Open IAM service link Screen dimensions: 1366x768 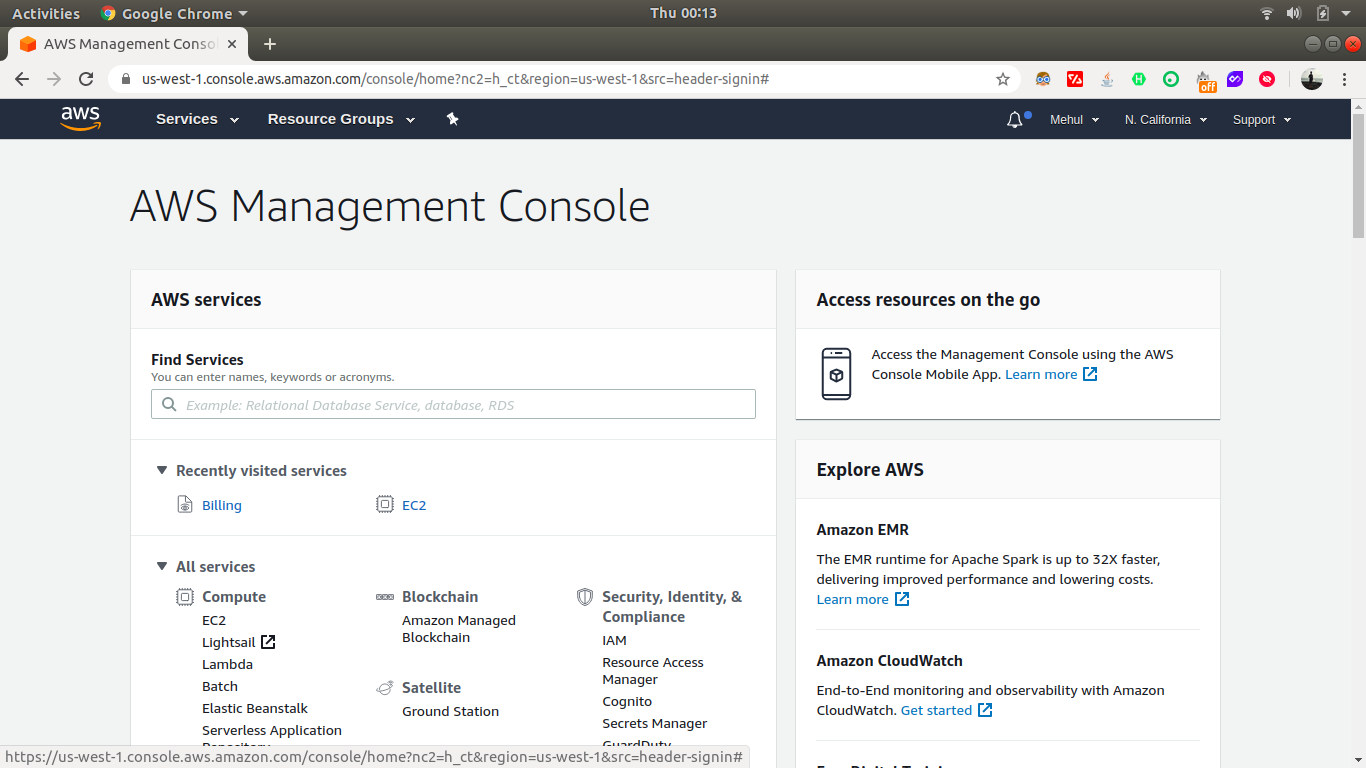point(614,640)
